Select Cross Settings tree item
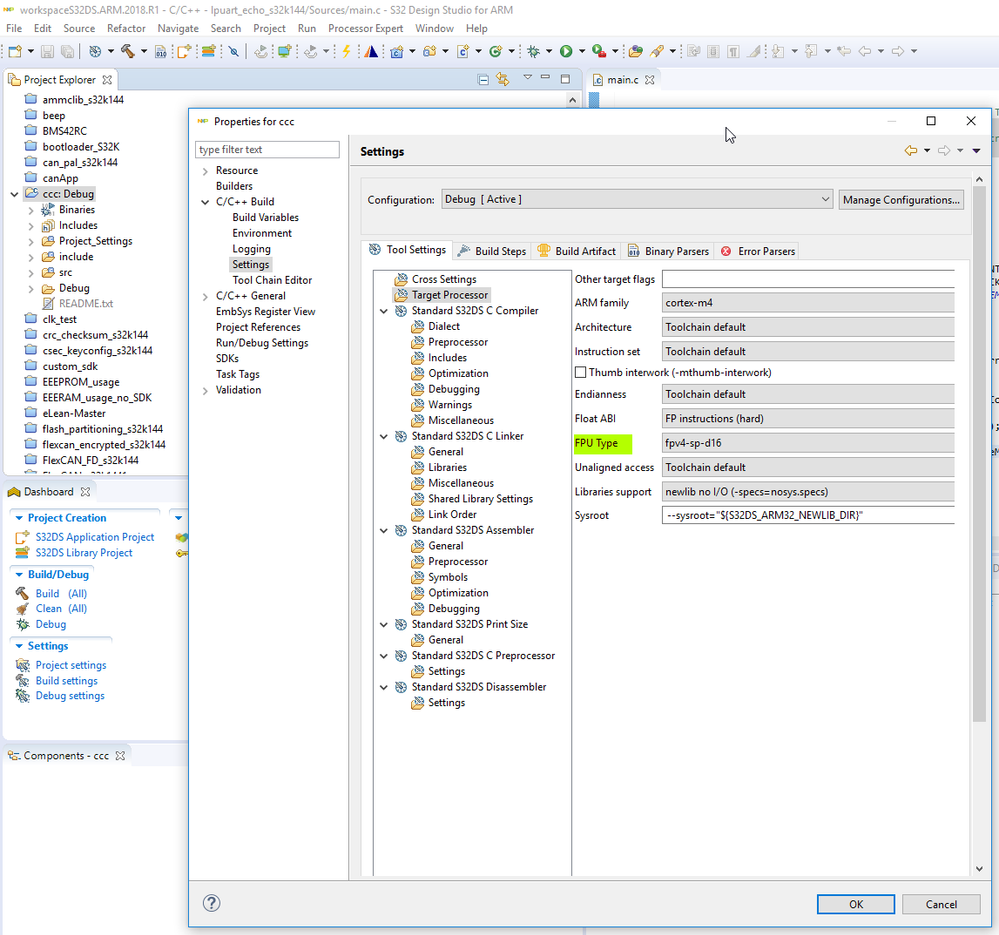999x935 pixels. 444,279
